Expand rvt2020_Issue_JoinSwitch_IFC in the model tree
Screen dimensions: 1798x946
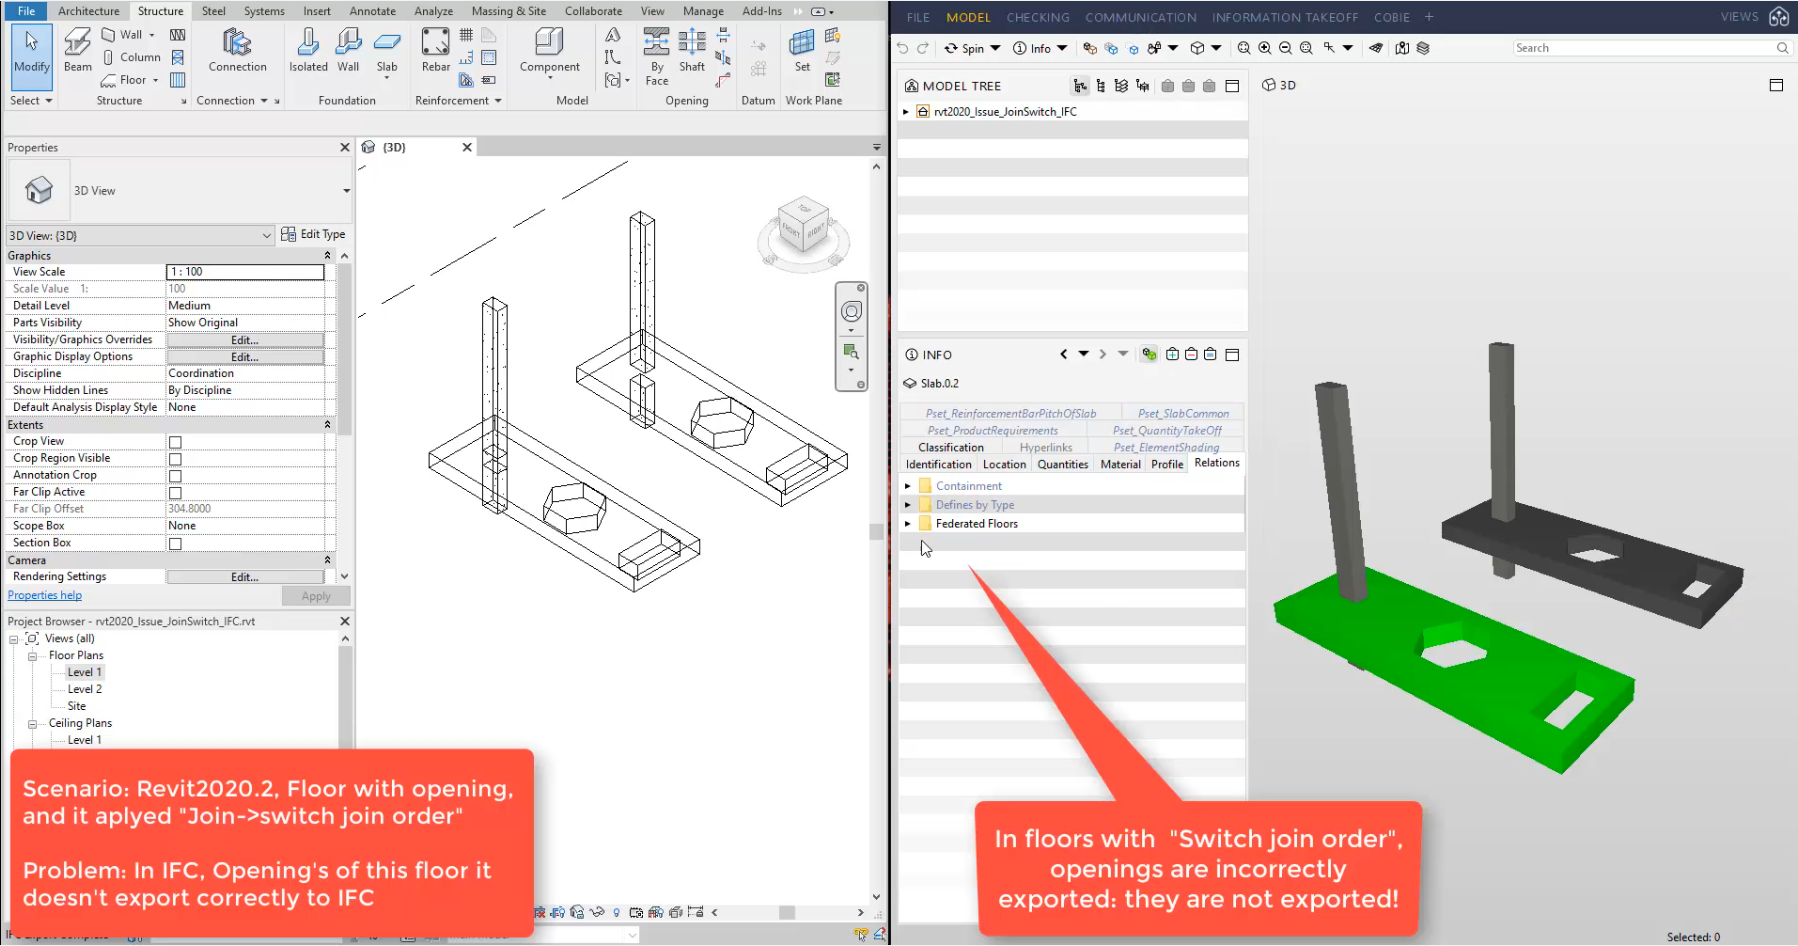click(x=906, y=111)
